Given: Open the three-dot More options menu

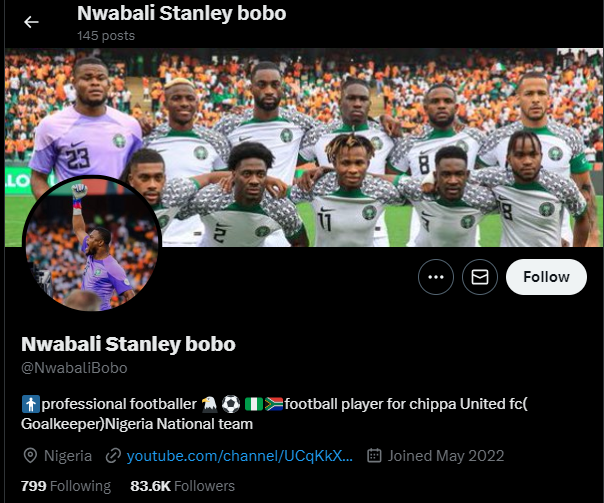Looking at the screenshot, I should click(x=436, y=277).
